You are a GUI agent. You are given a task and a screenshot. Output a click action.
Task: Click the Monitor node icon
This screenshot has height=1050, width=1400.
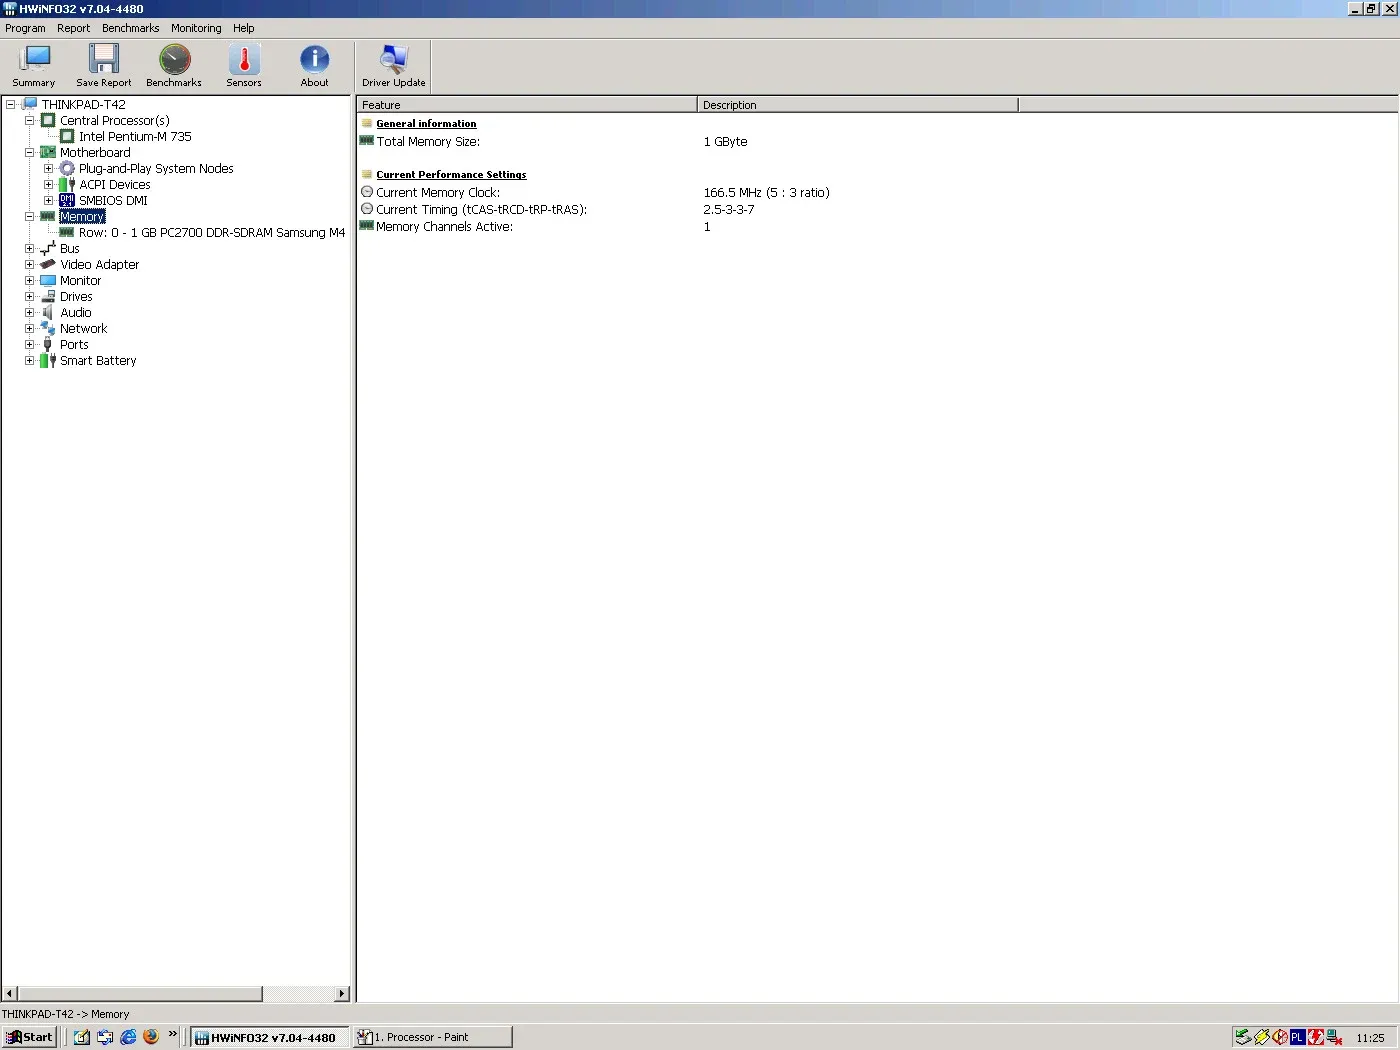tap(47, 280)
